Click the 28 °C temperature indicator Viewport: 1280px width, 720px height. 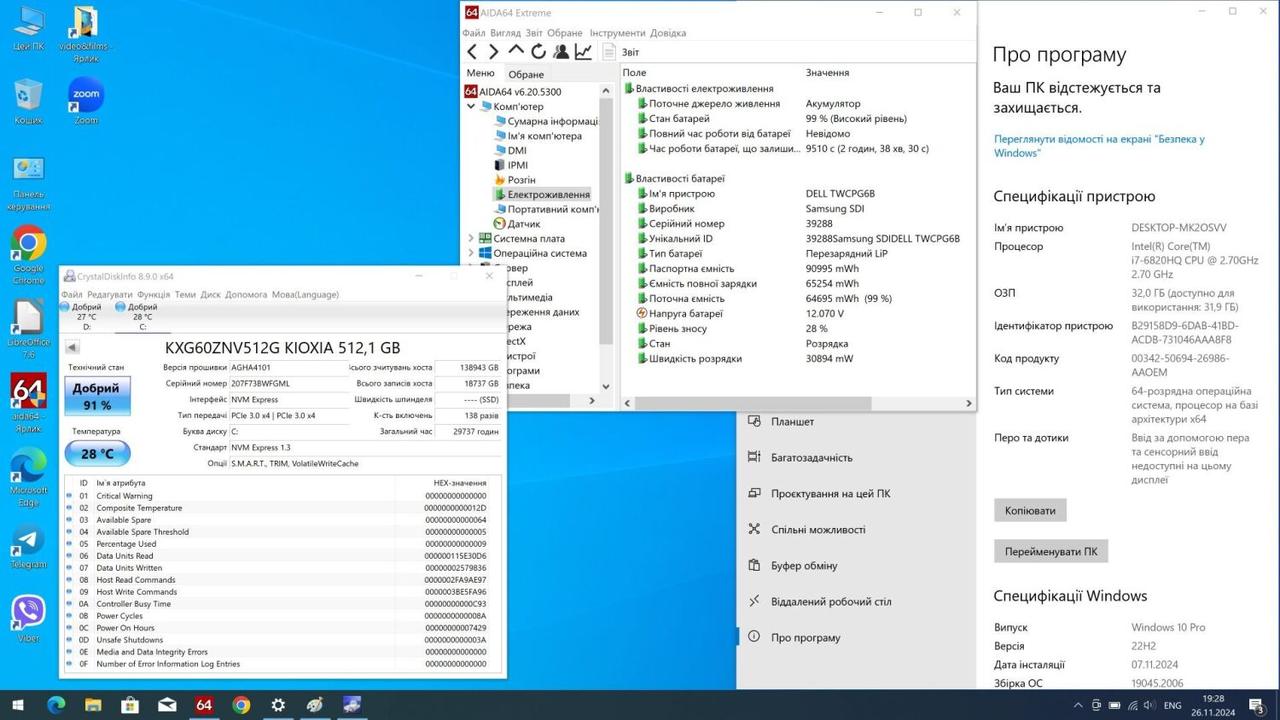point(97,453)
